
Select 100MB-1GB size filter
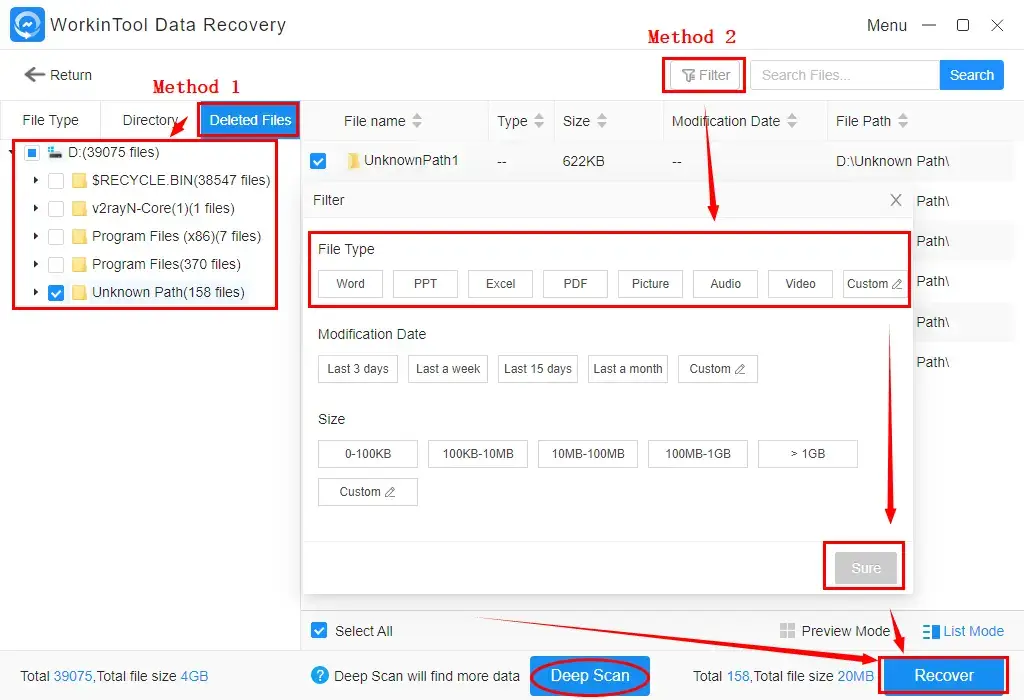(x=698, y=454)
